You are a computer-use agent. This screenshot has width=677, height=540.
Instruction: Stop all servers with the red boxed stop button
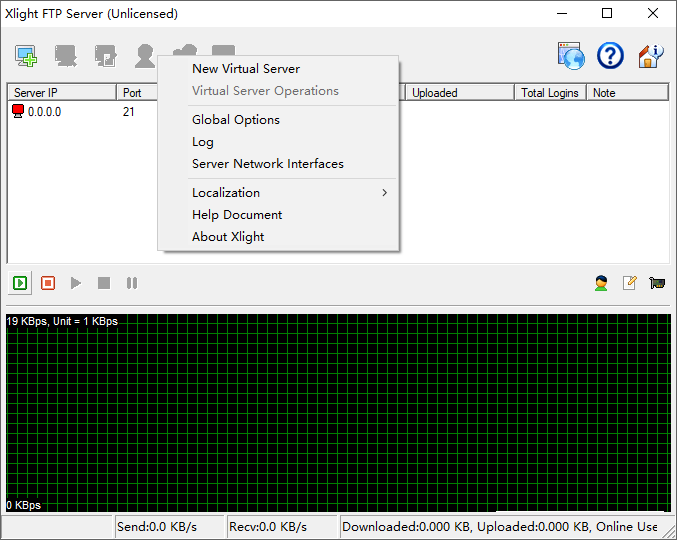[x=48, y=283]
